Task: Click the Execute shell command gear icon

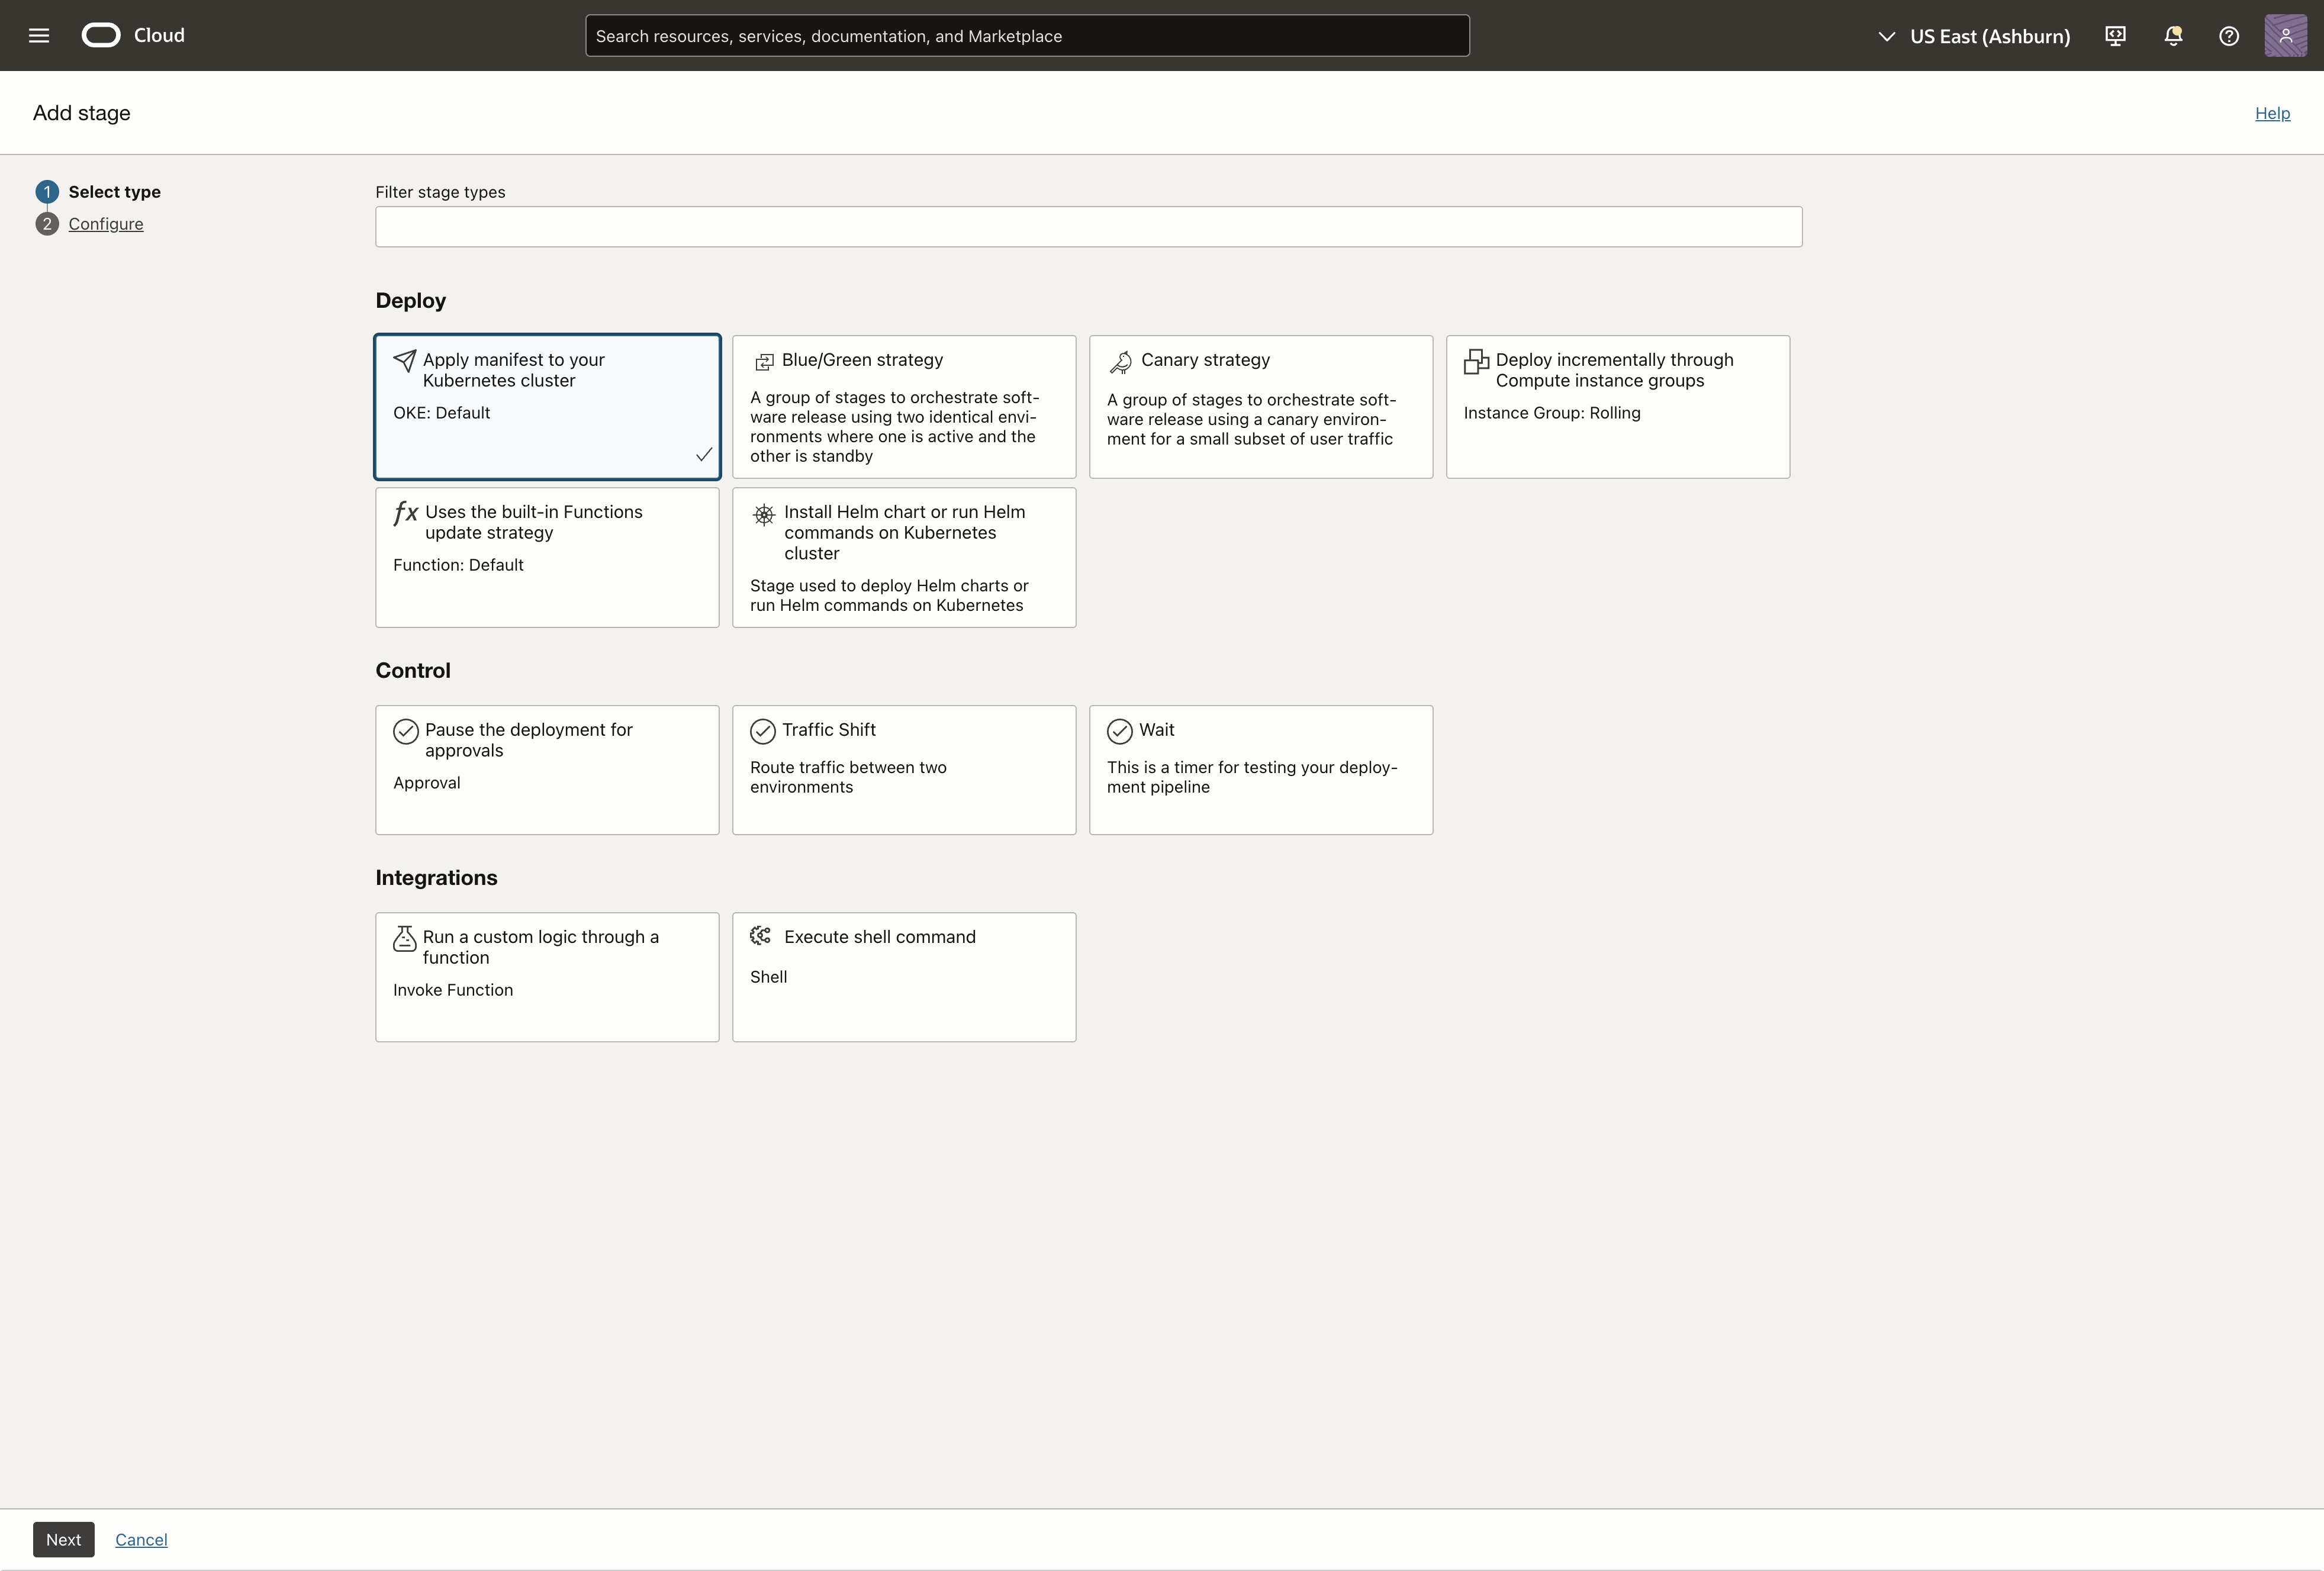Action: tap(761, 936)
